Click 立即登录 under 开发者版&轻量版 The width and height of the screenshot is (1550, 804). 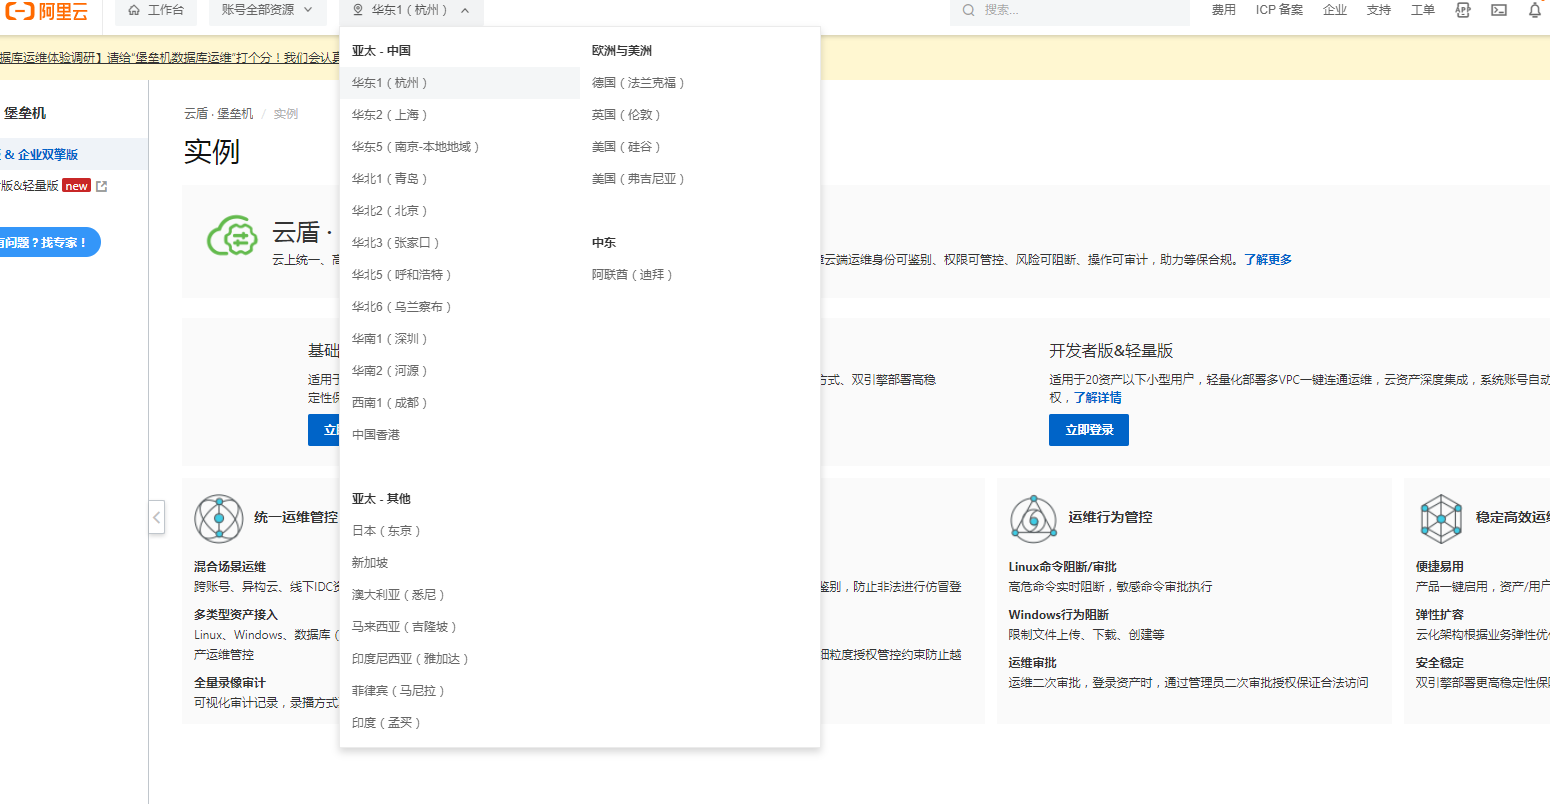tap(1089, 430)
